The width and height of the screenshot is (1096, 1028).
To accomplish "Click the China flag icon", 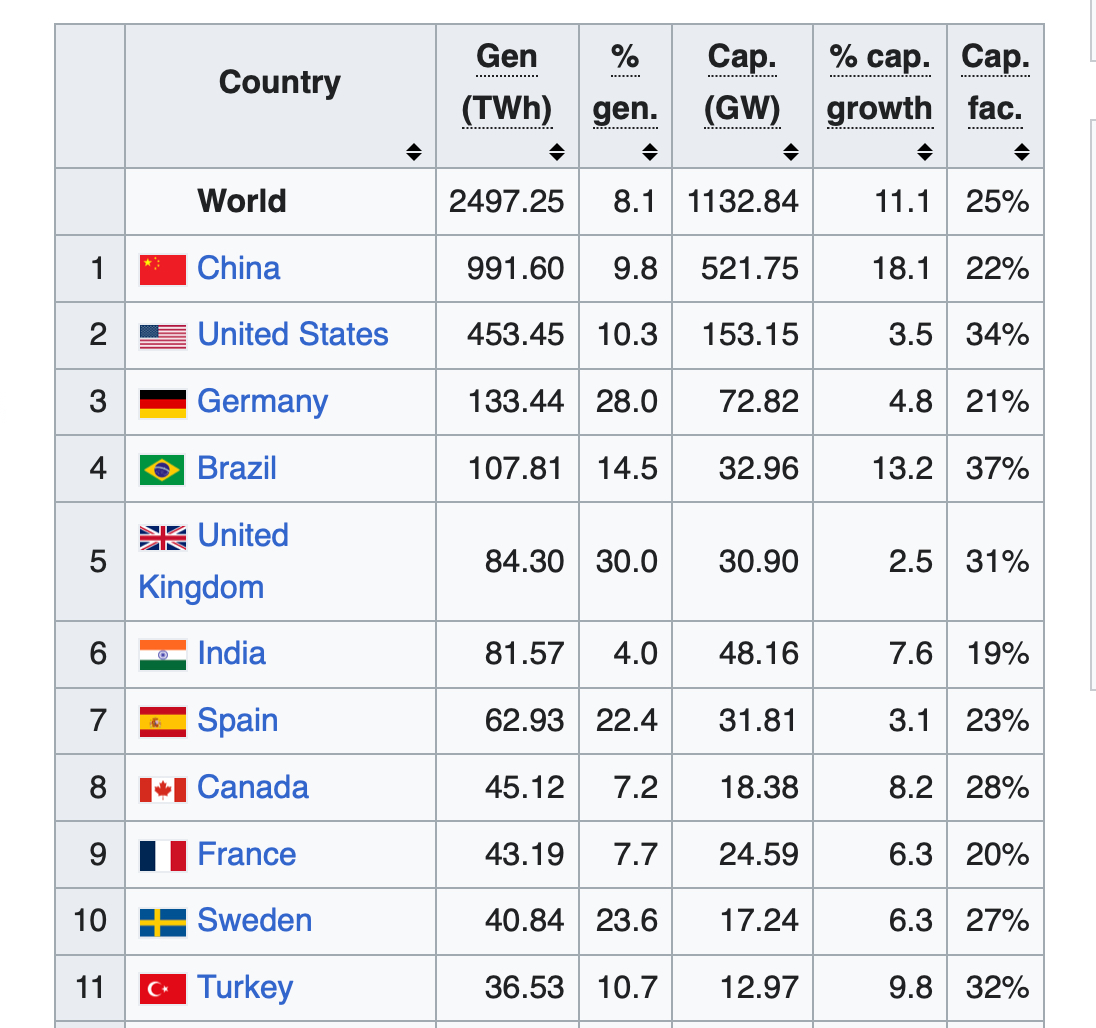I will click(x=162, y=269).
